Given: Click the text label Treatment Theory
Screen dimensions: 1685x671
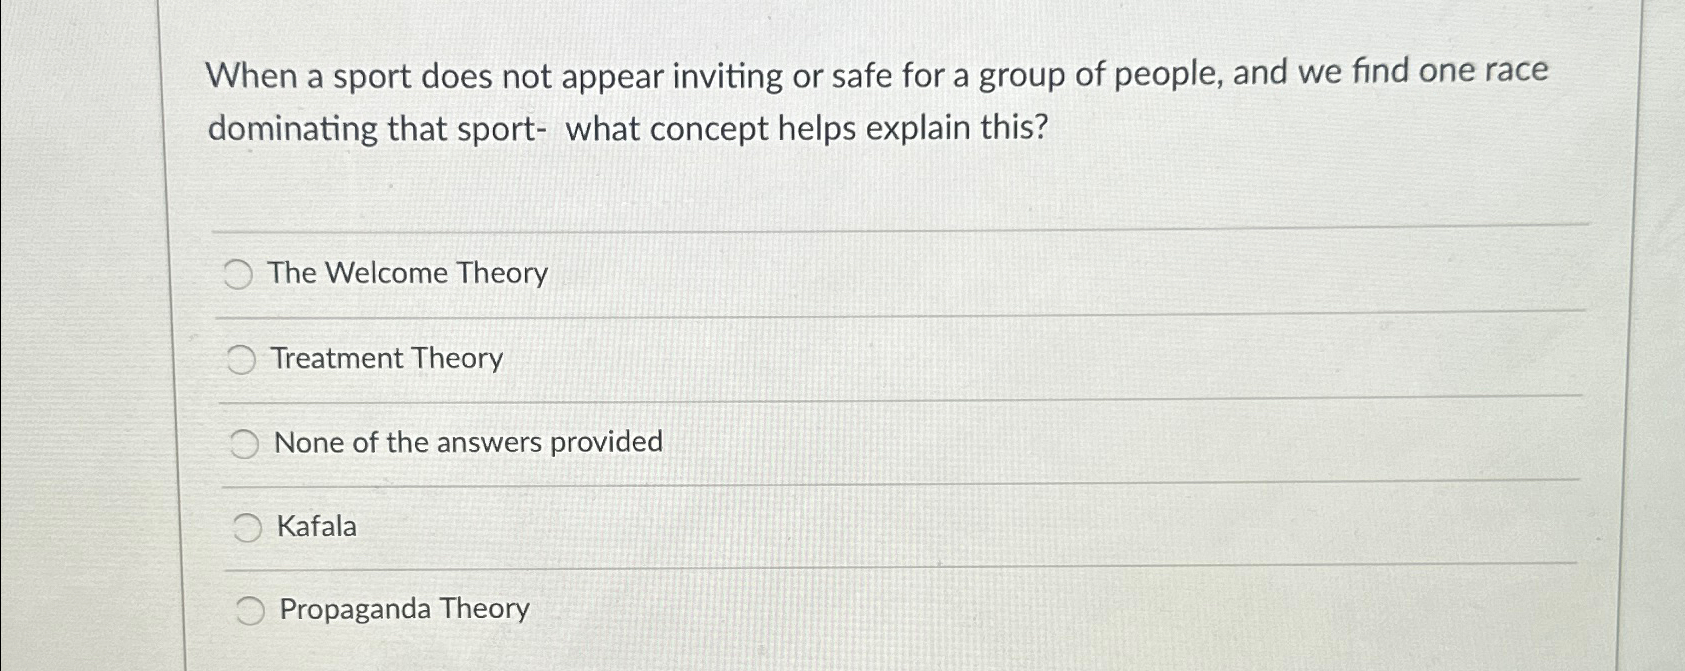Looking at the screenshot, I should [386, 358].
